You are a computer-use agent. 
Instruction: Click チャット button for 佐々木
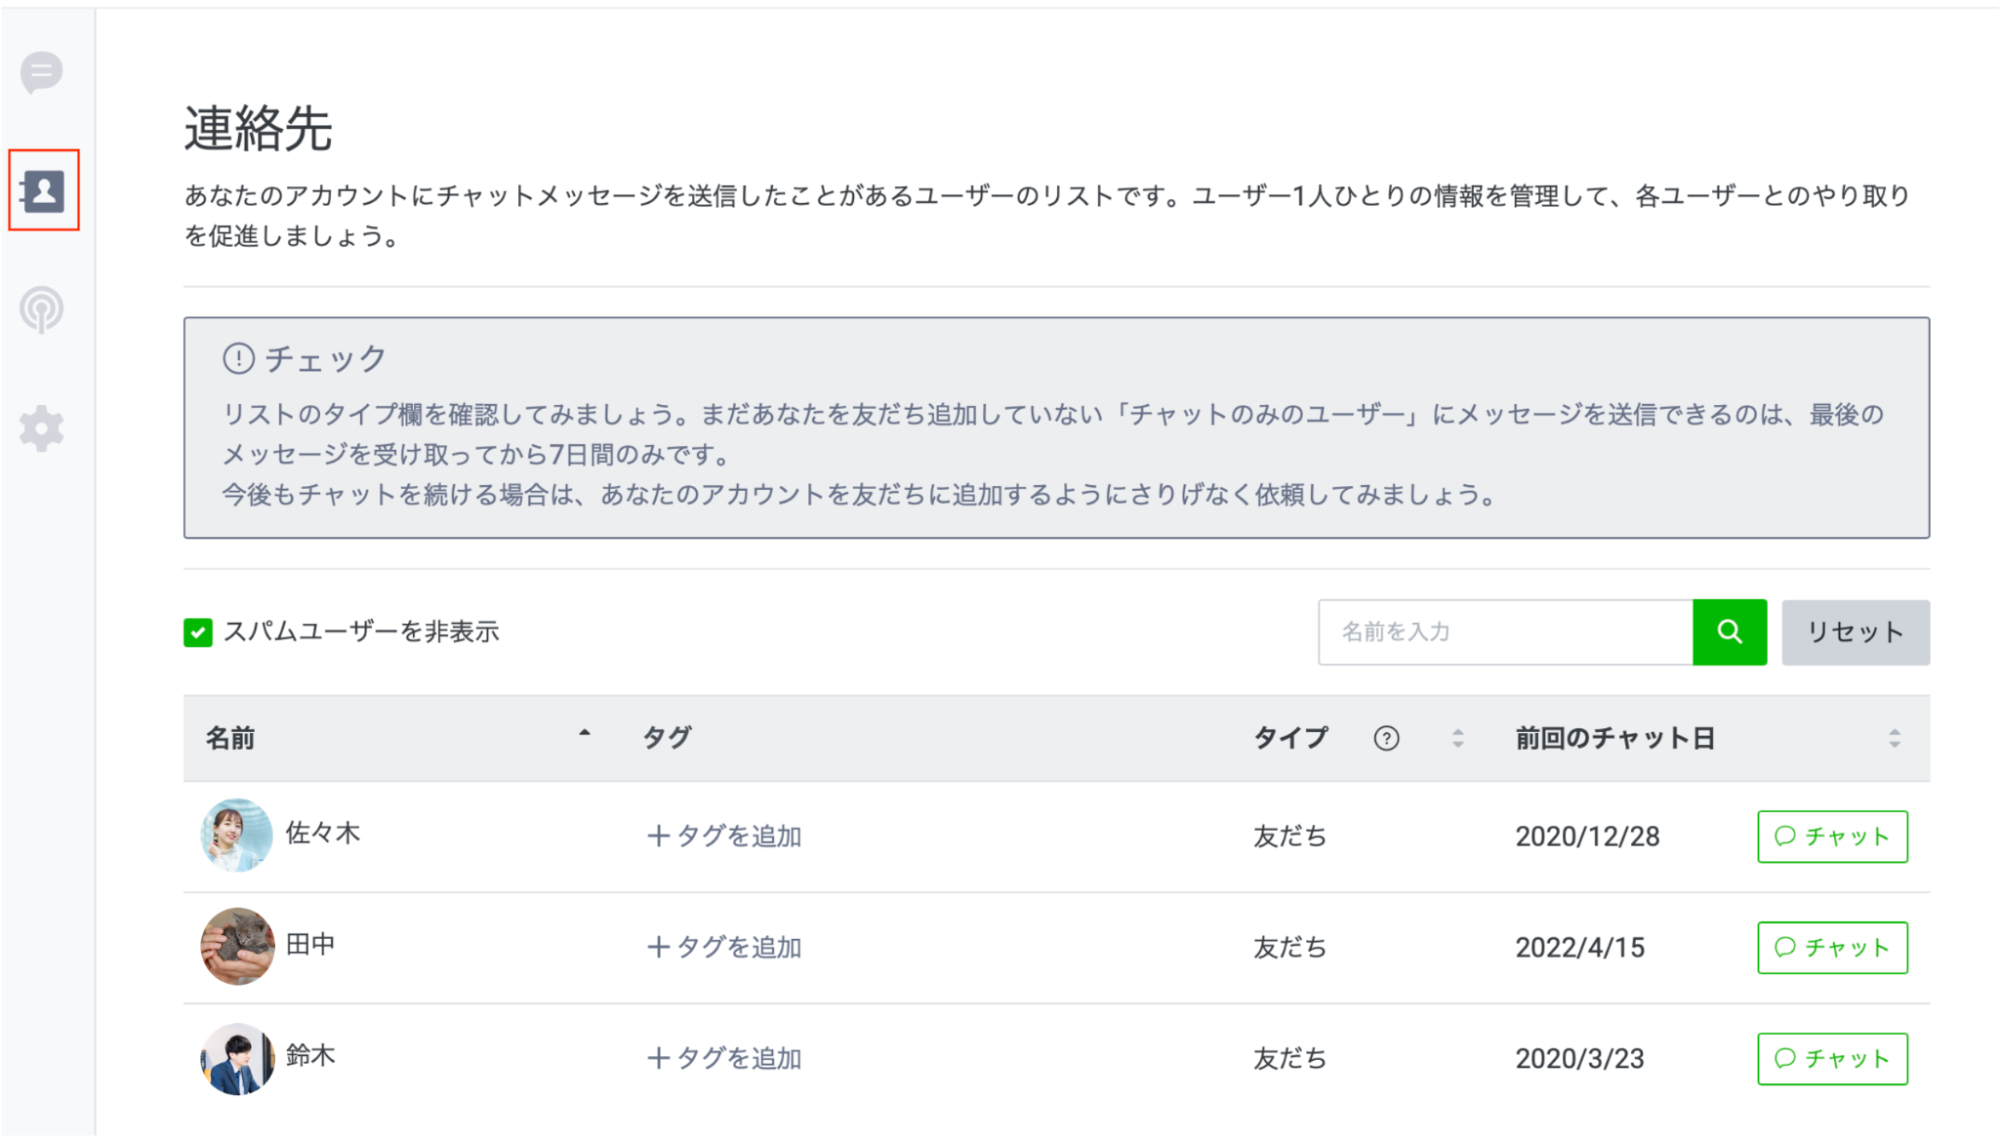(x=1832, y=836)
